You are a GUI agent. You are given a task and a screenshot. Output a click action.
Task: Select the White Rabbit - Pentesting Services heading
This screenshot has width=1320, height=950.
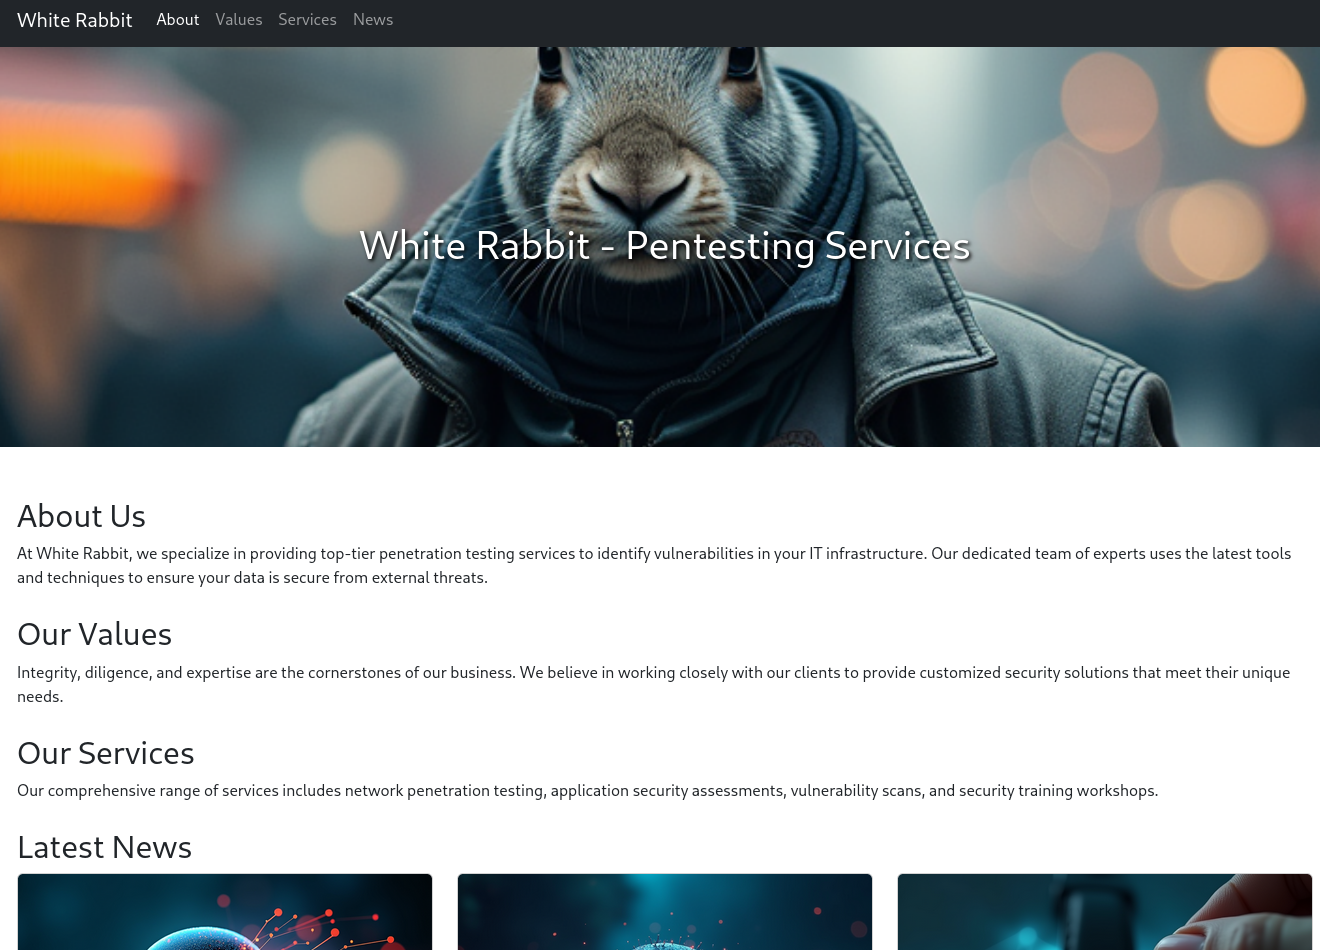[664, 246]
